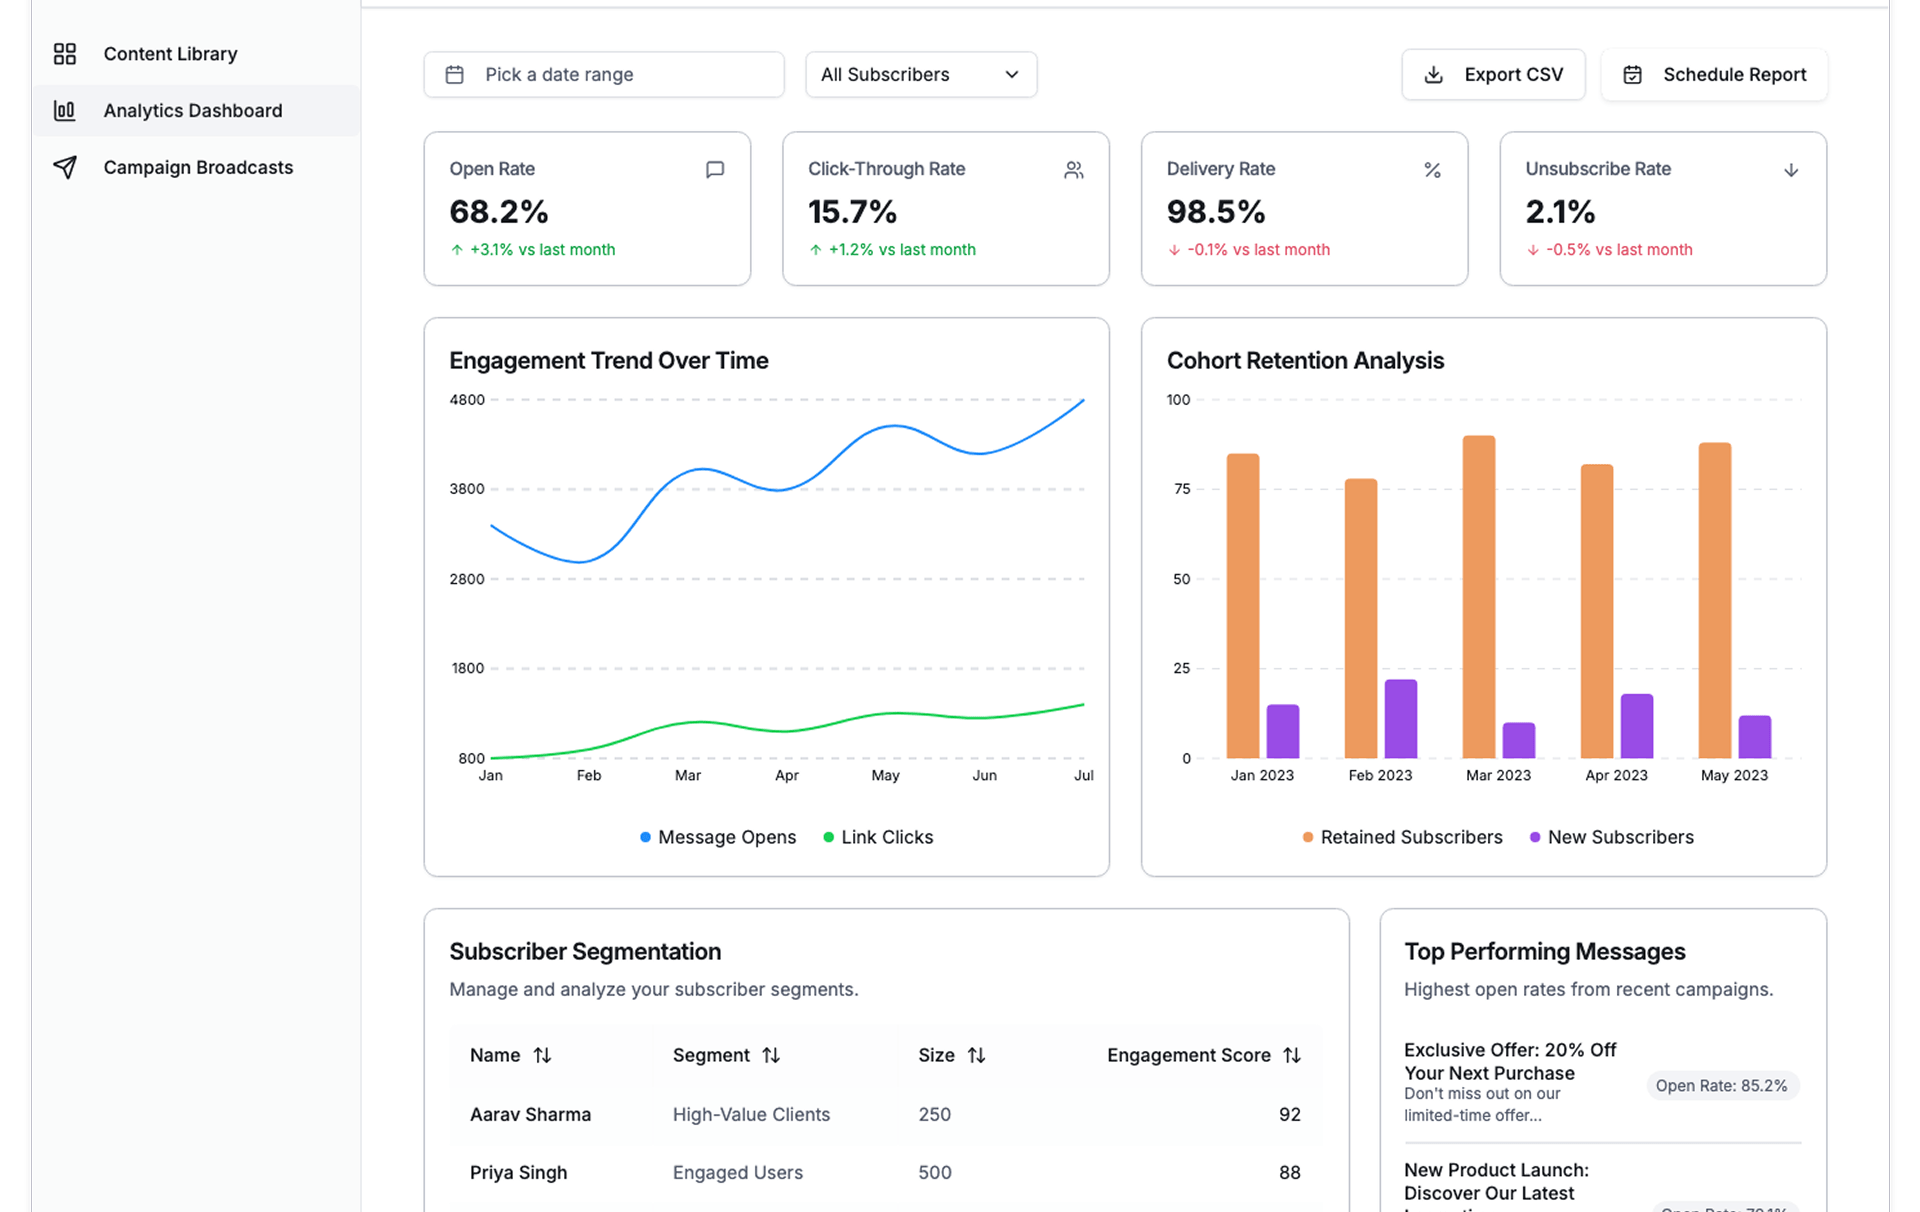Click the Campaign Broadcasts paper plane icon

65,167
